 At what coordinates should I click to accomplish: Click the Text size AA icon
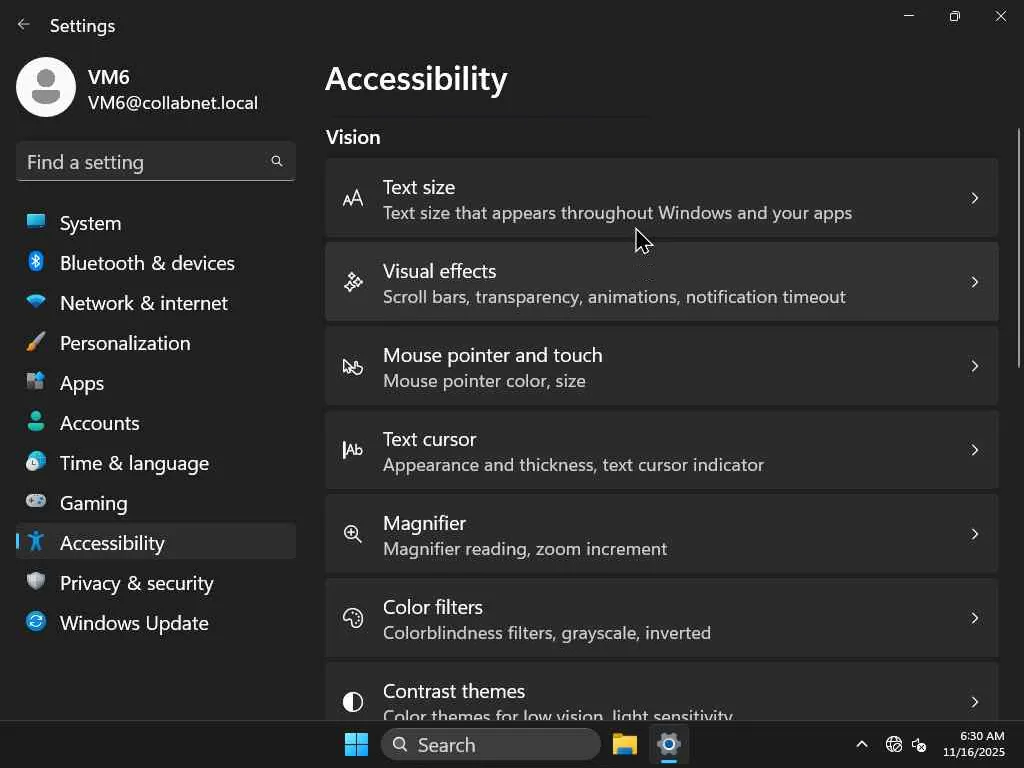[x=353, y=198]
